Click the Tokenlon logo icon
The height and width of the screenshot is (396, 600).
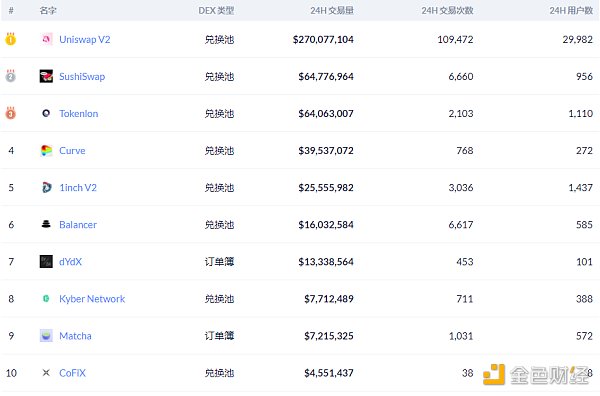(x=46, y=113)
